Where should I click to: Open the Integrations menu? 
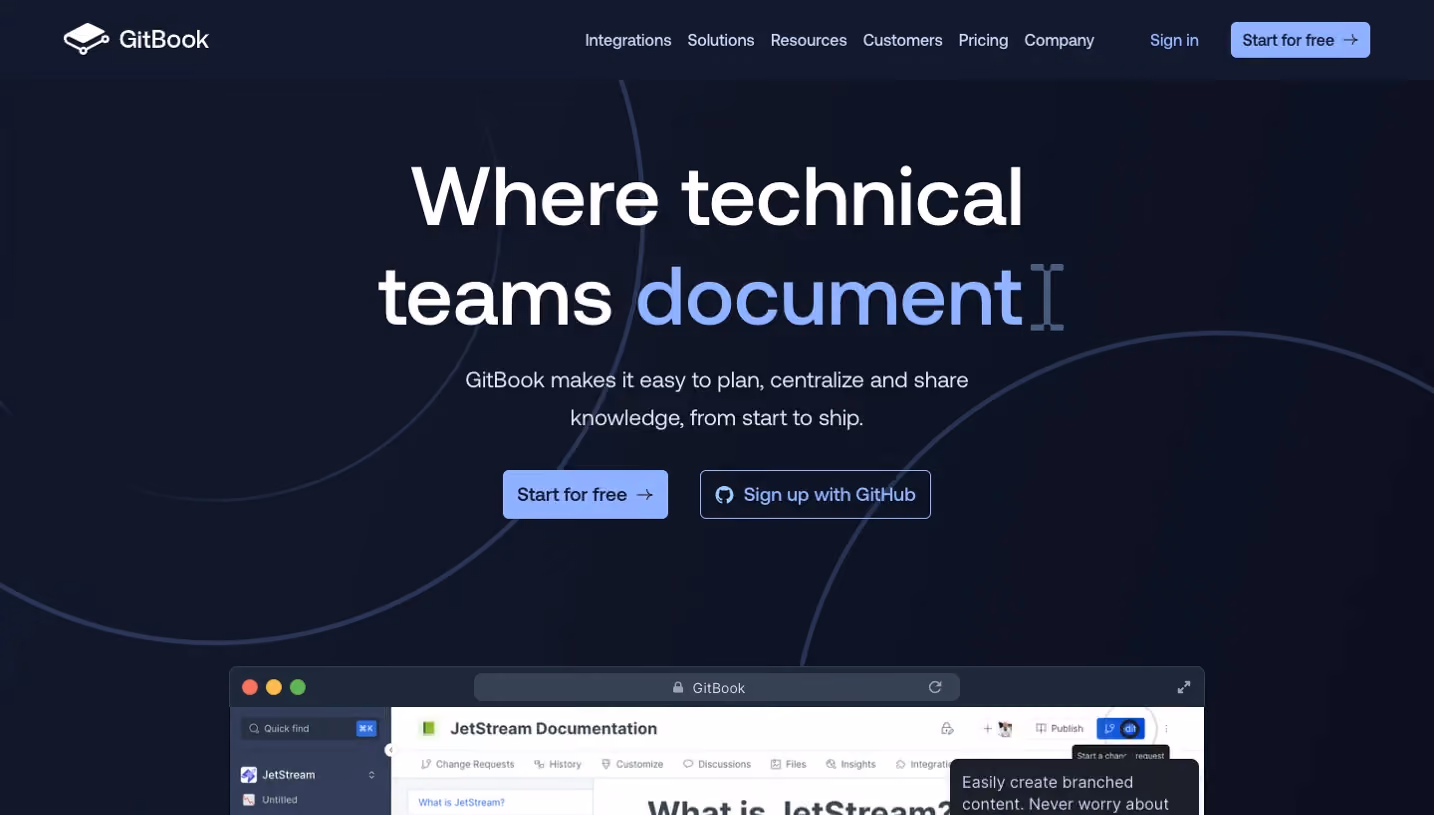coord(628,40)
